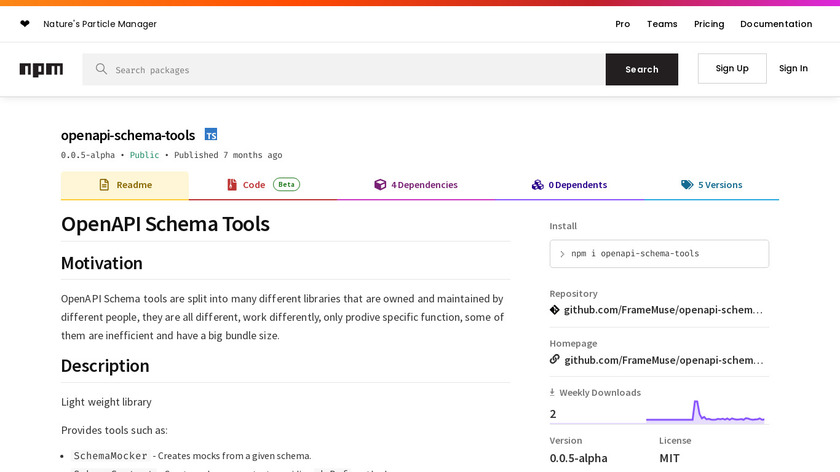Click the Versions tags icon

pyautogui.click(x=687, y=185)
